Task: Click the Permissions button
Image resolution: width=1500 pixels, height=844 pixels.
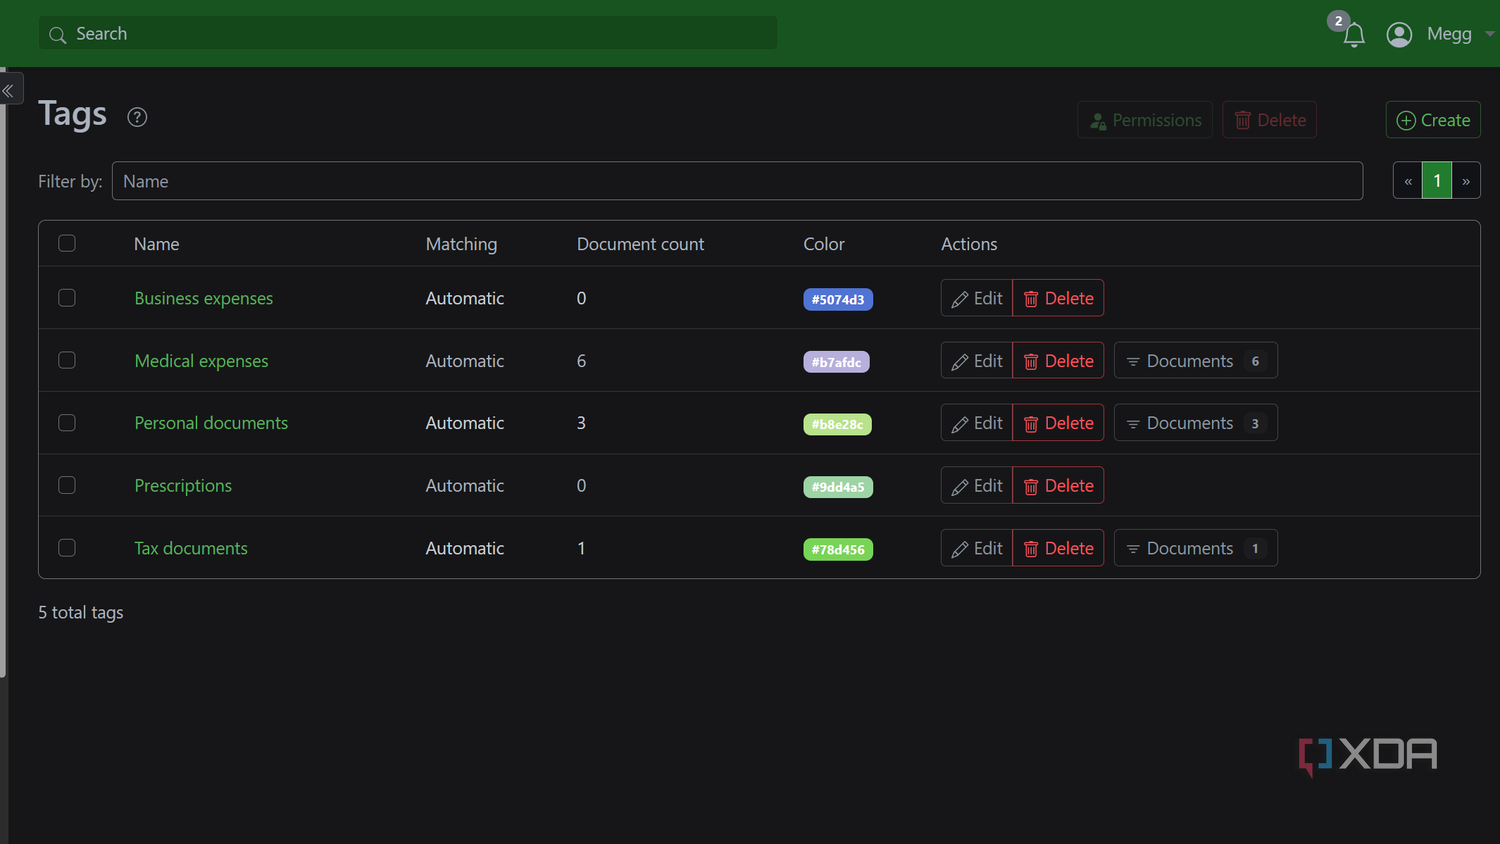Action: click(x=1145, y=120)
